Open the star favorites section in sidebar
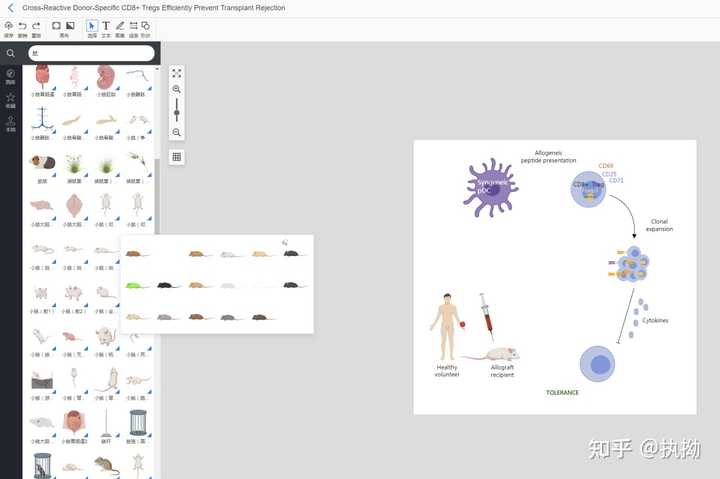 [11, 100]
